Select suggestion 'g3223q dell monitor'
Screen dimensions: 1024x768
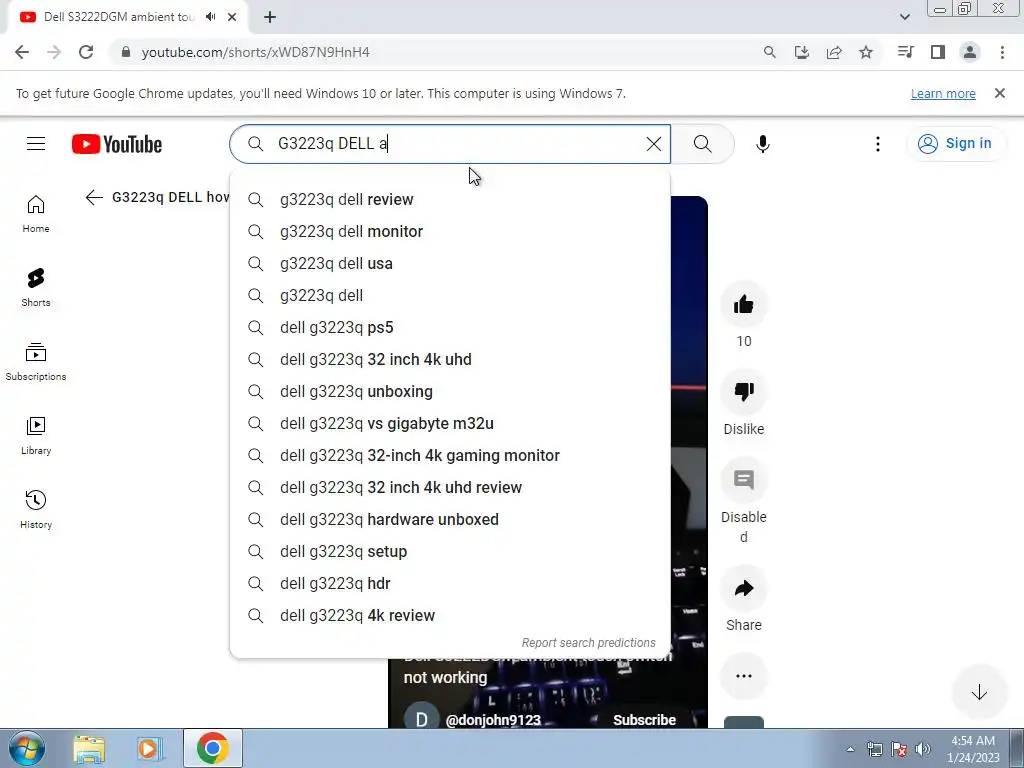[x=450, y=231]
